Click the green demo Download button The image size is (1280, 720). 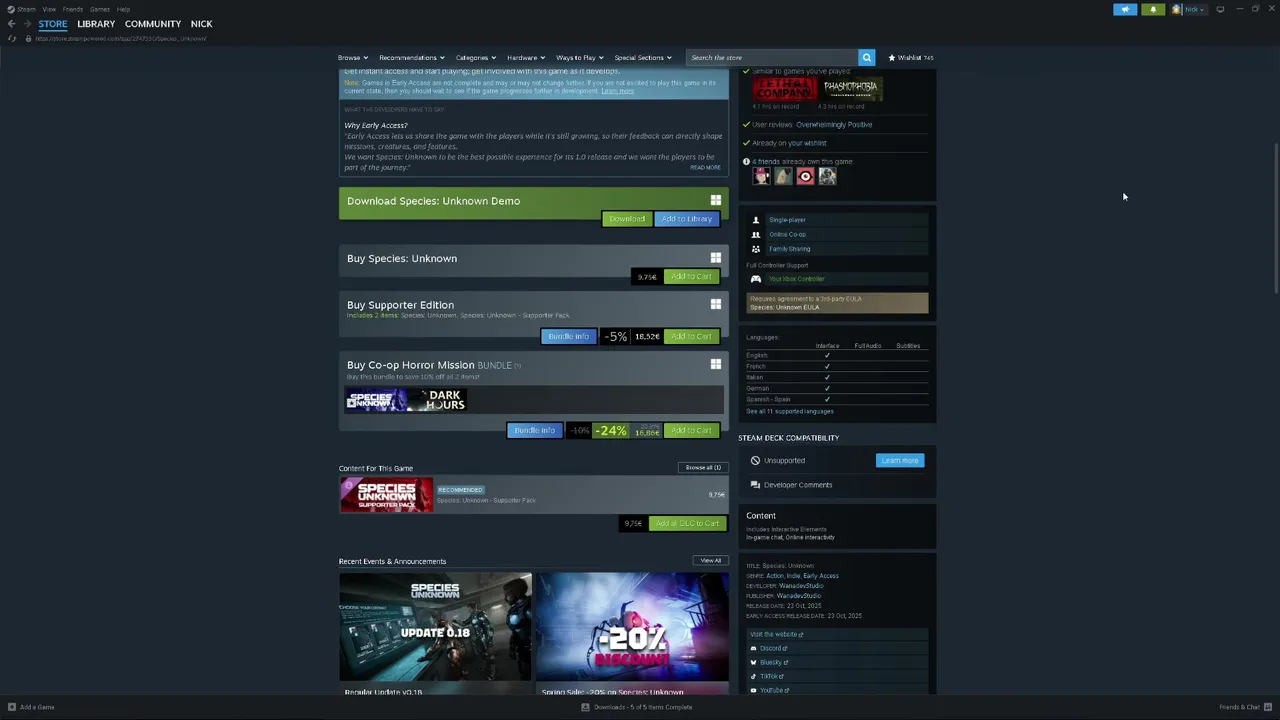tap(627, 219)
